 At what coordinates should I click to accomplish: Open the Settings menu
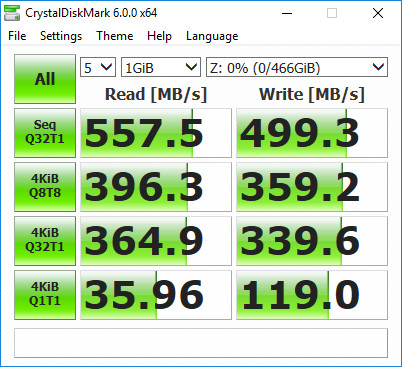coord(61,36)
